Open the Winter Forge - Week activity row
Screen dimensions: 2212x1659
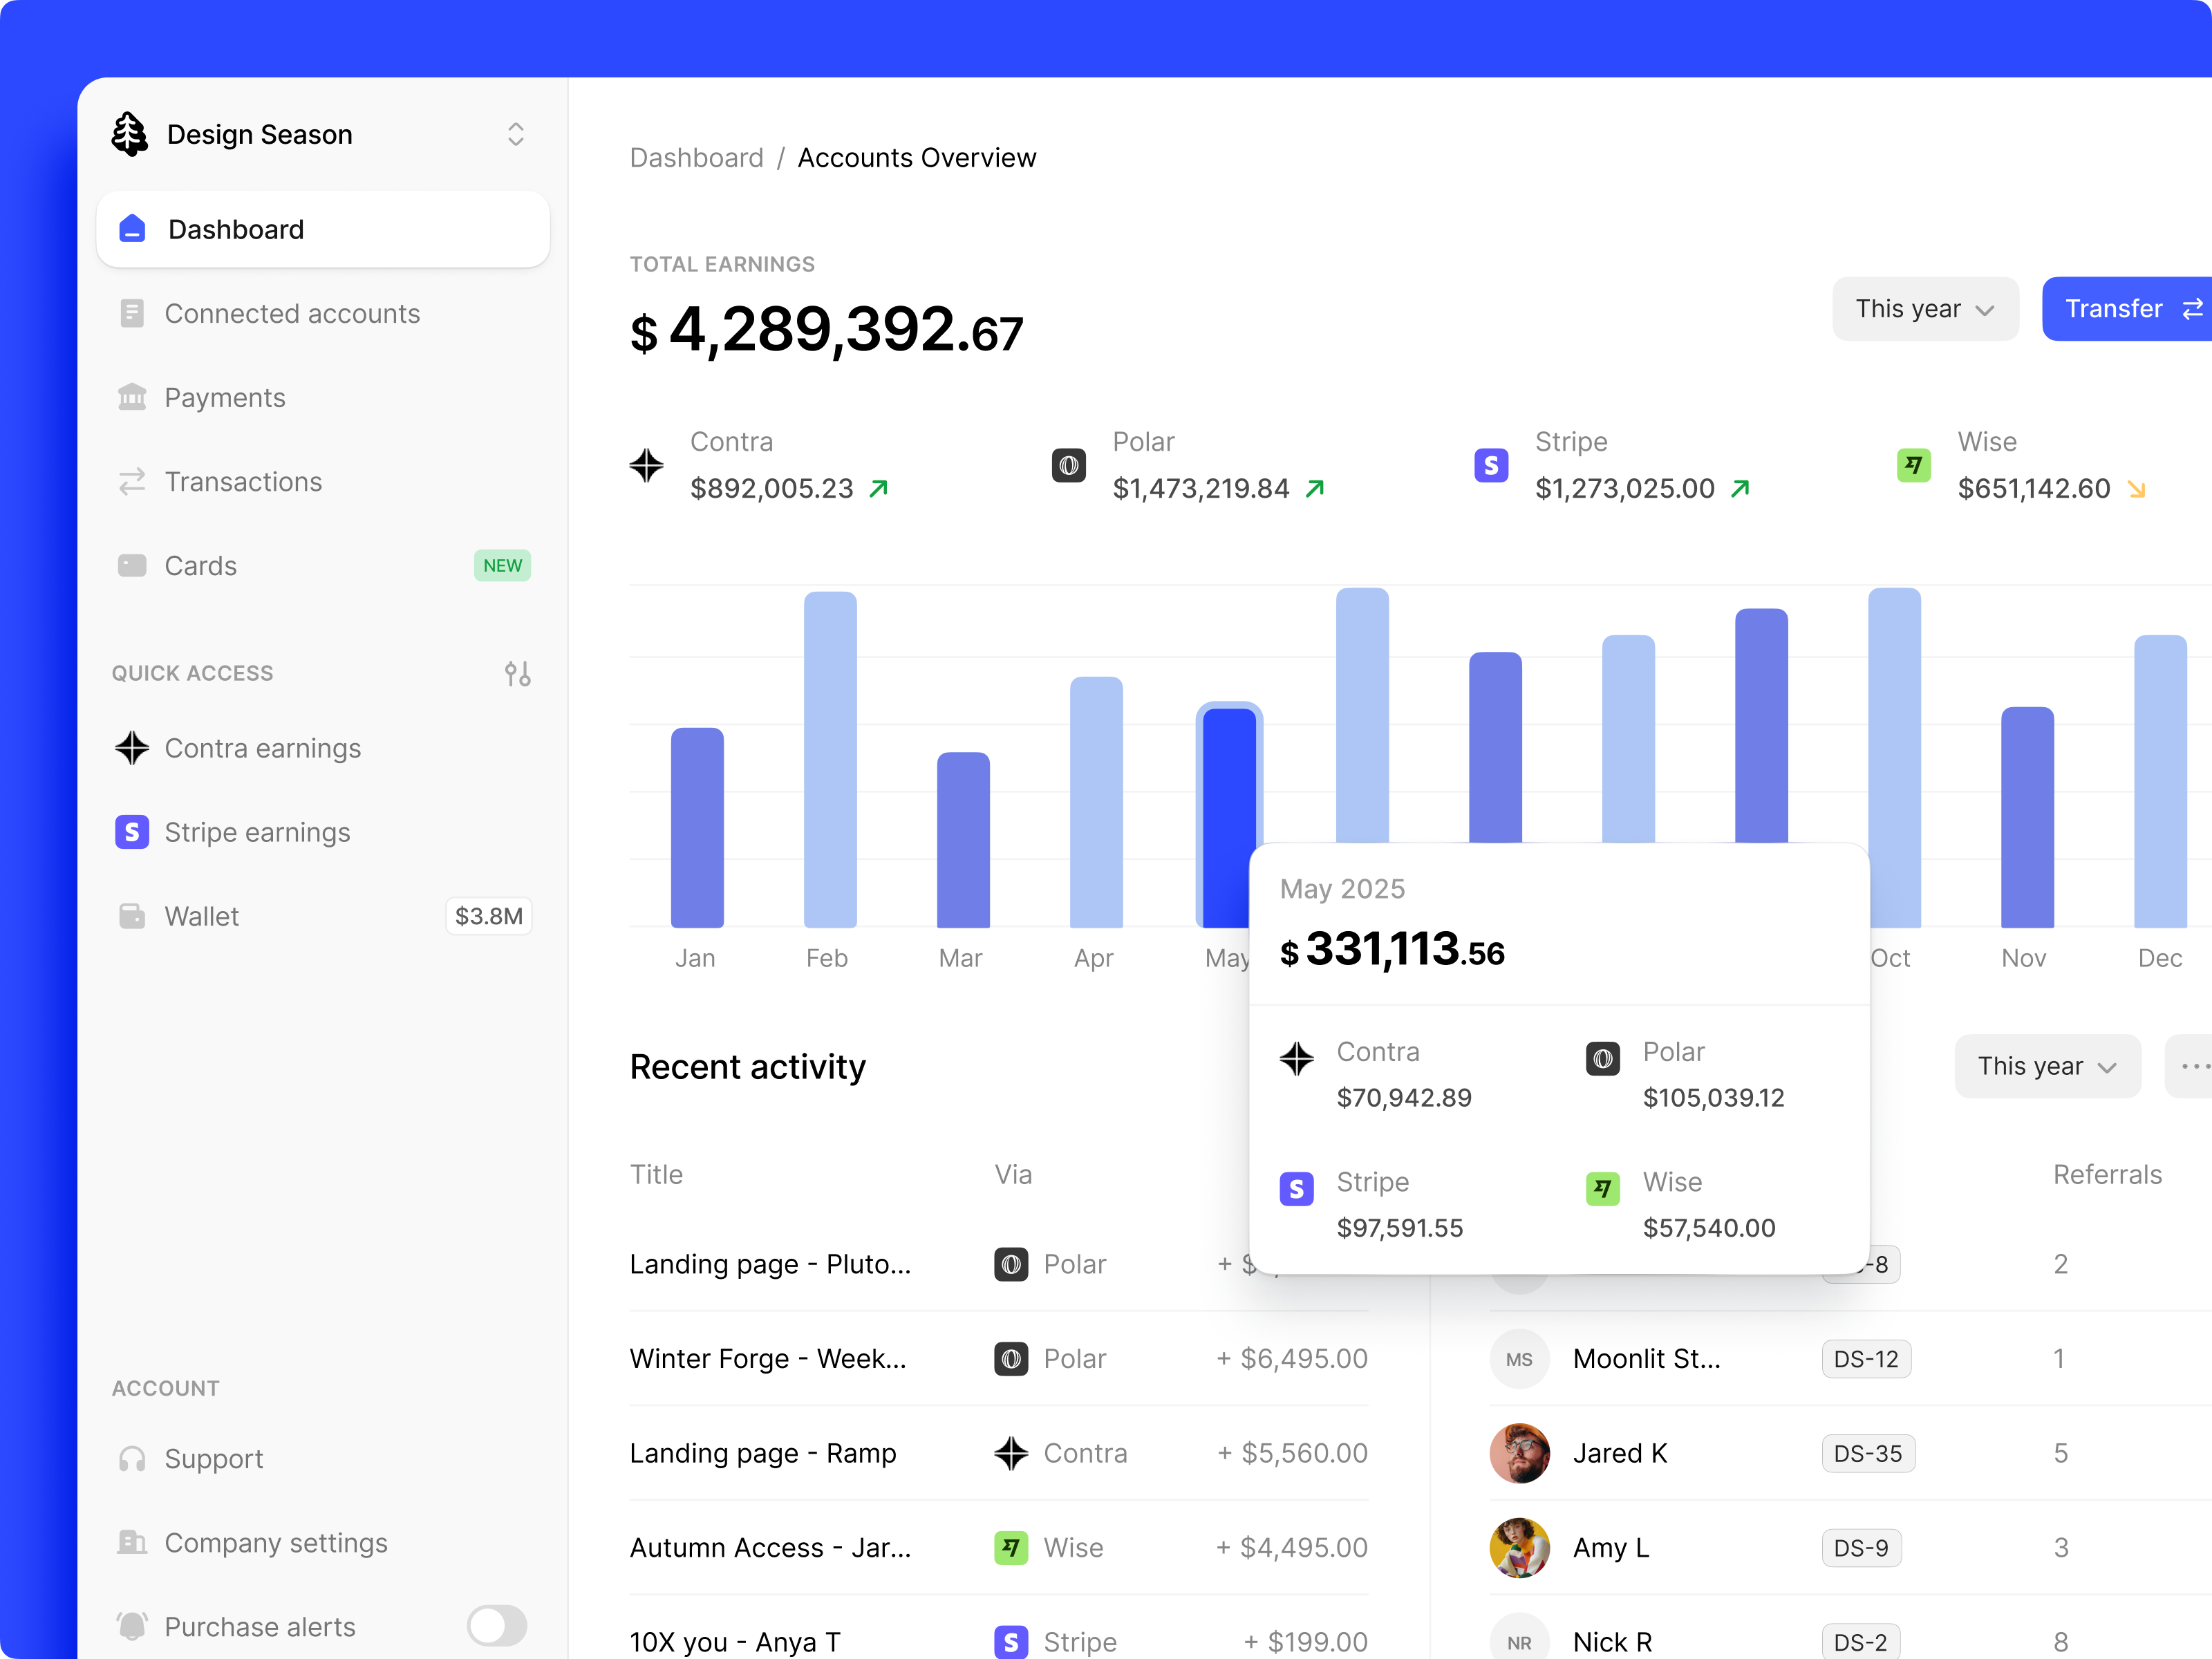pos(998,1358)
